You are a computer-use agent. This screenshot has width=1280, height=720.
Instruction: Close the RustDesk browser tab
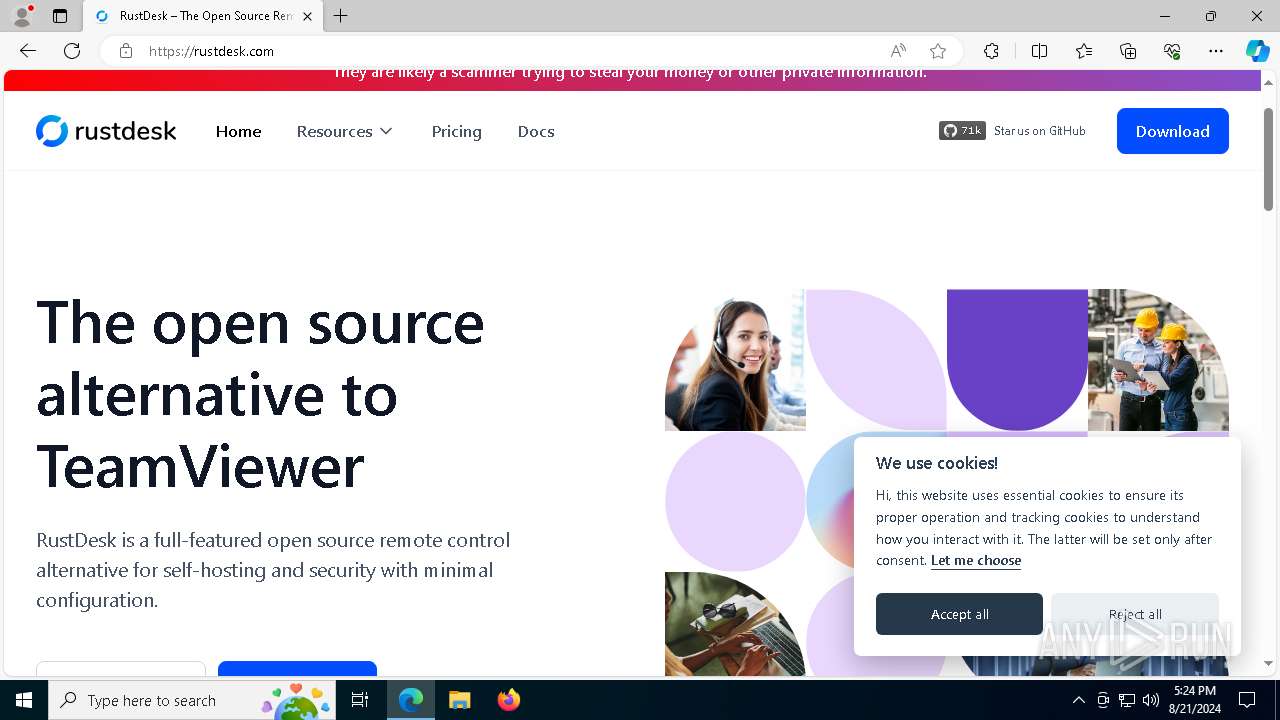coord(307,16)
